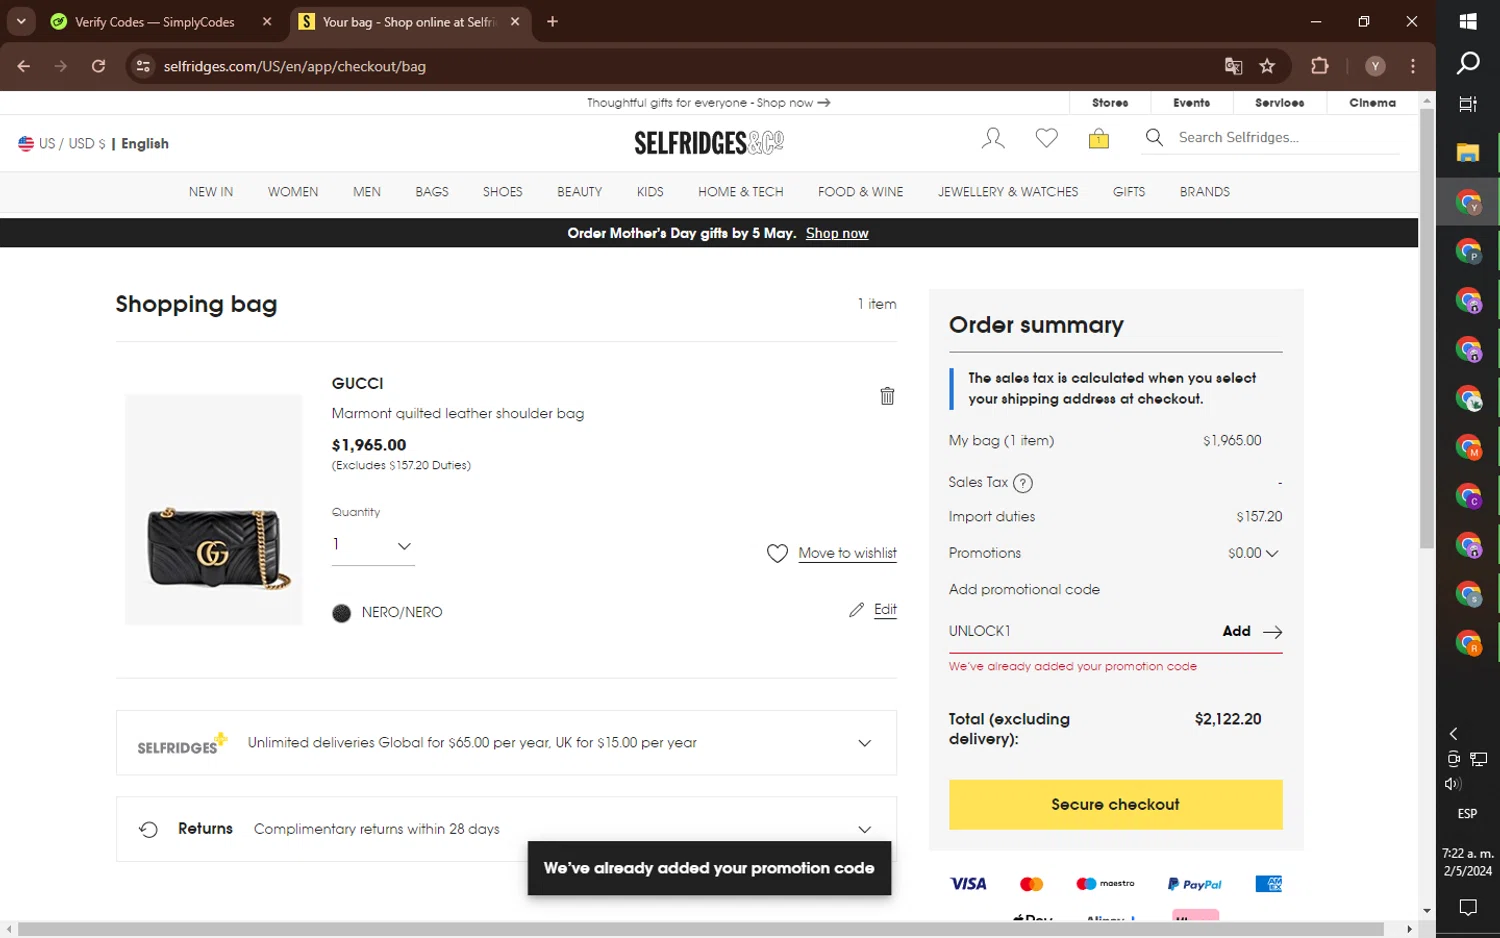This screenshot has width=1500, height=938.
Task: Reload the page
Action: (x=98, y=66)
